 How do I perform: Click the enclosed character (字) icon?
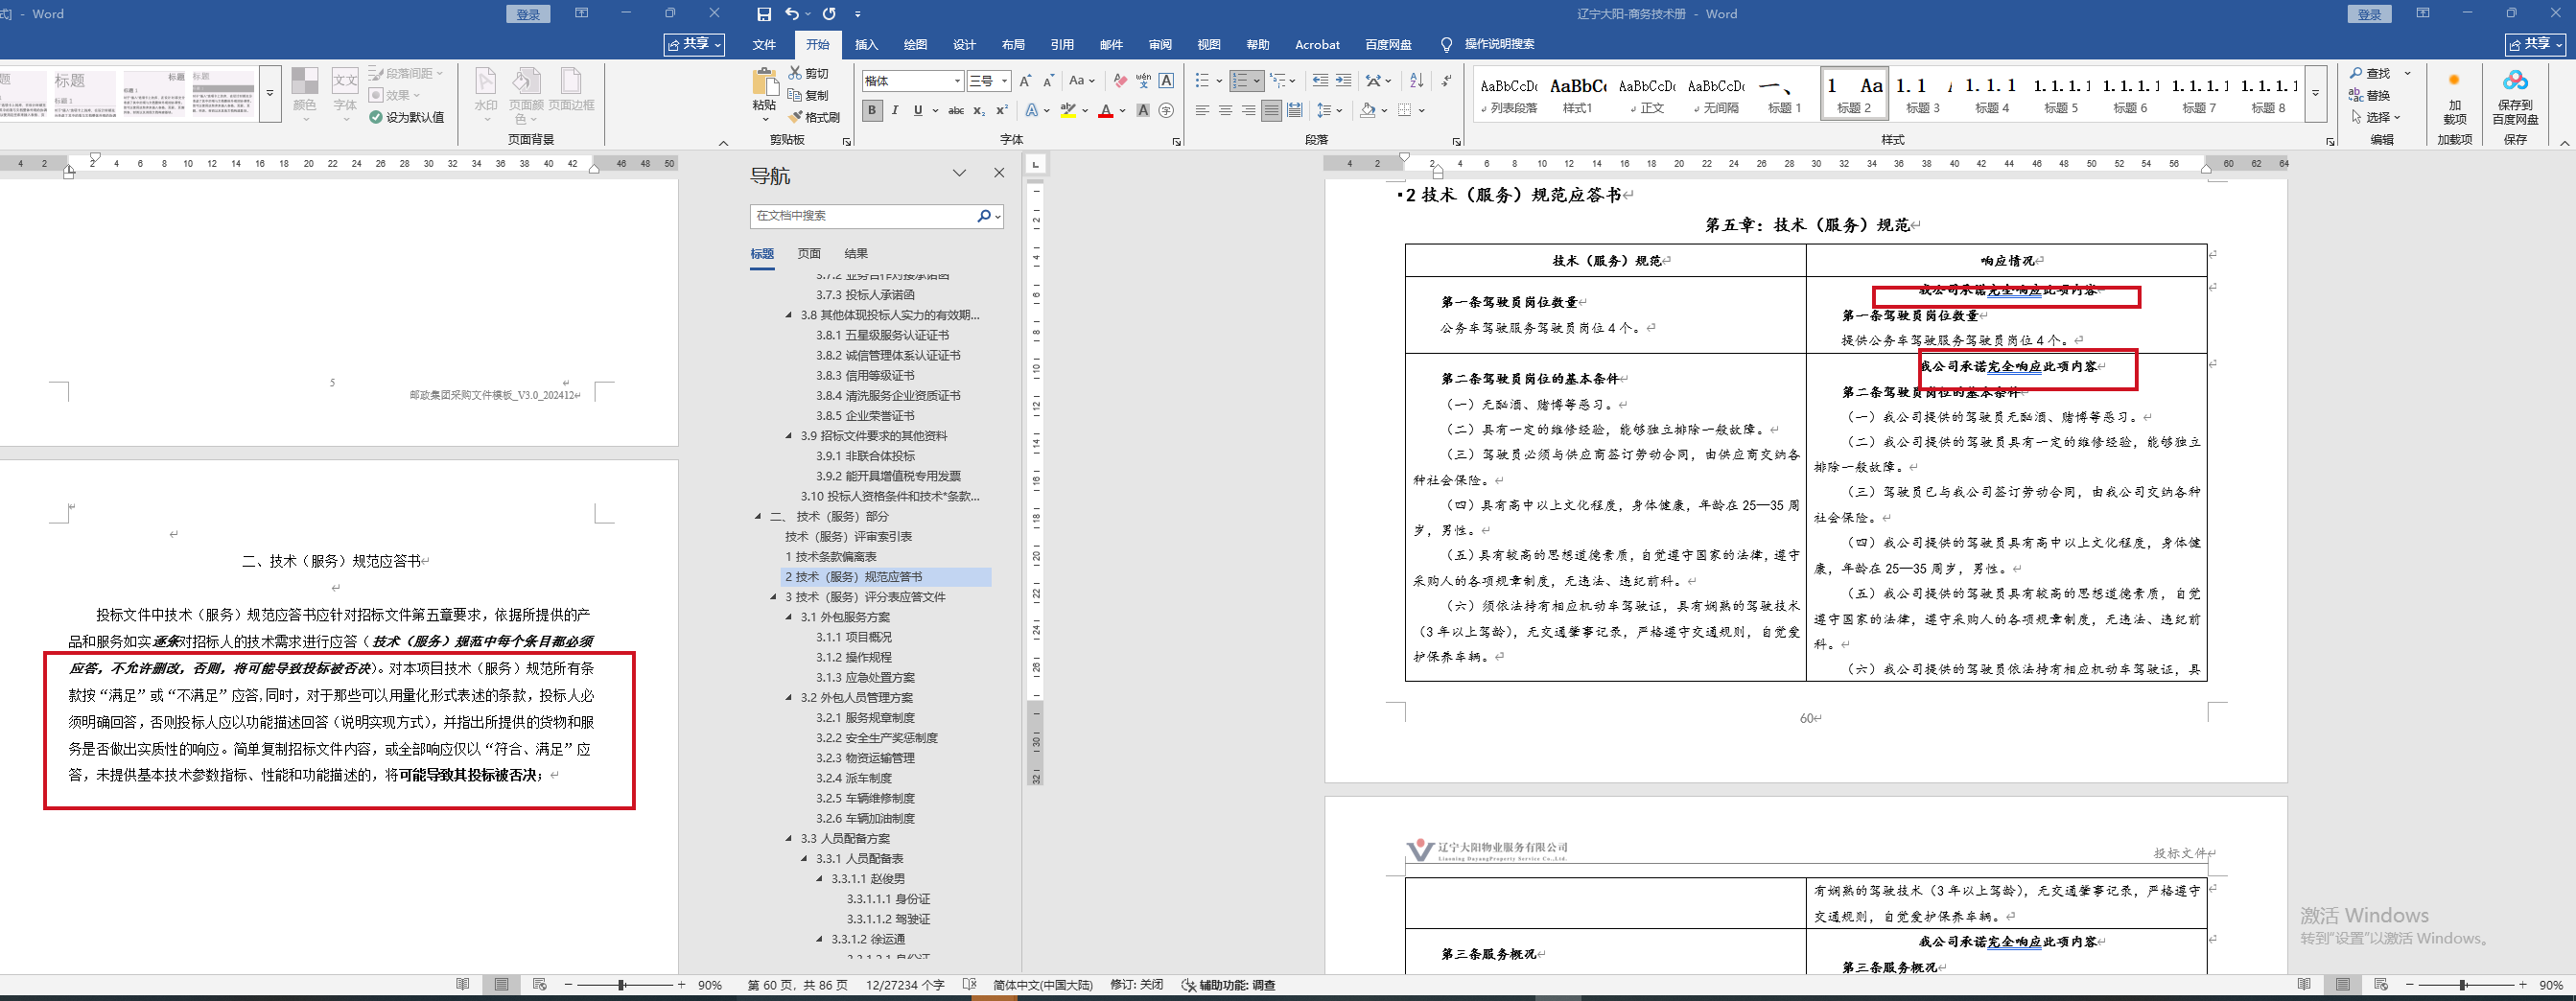1166,111
